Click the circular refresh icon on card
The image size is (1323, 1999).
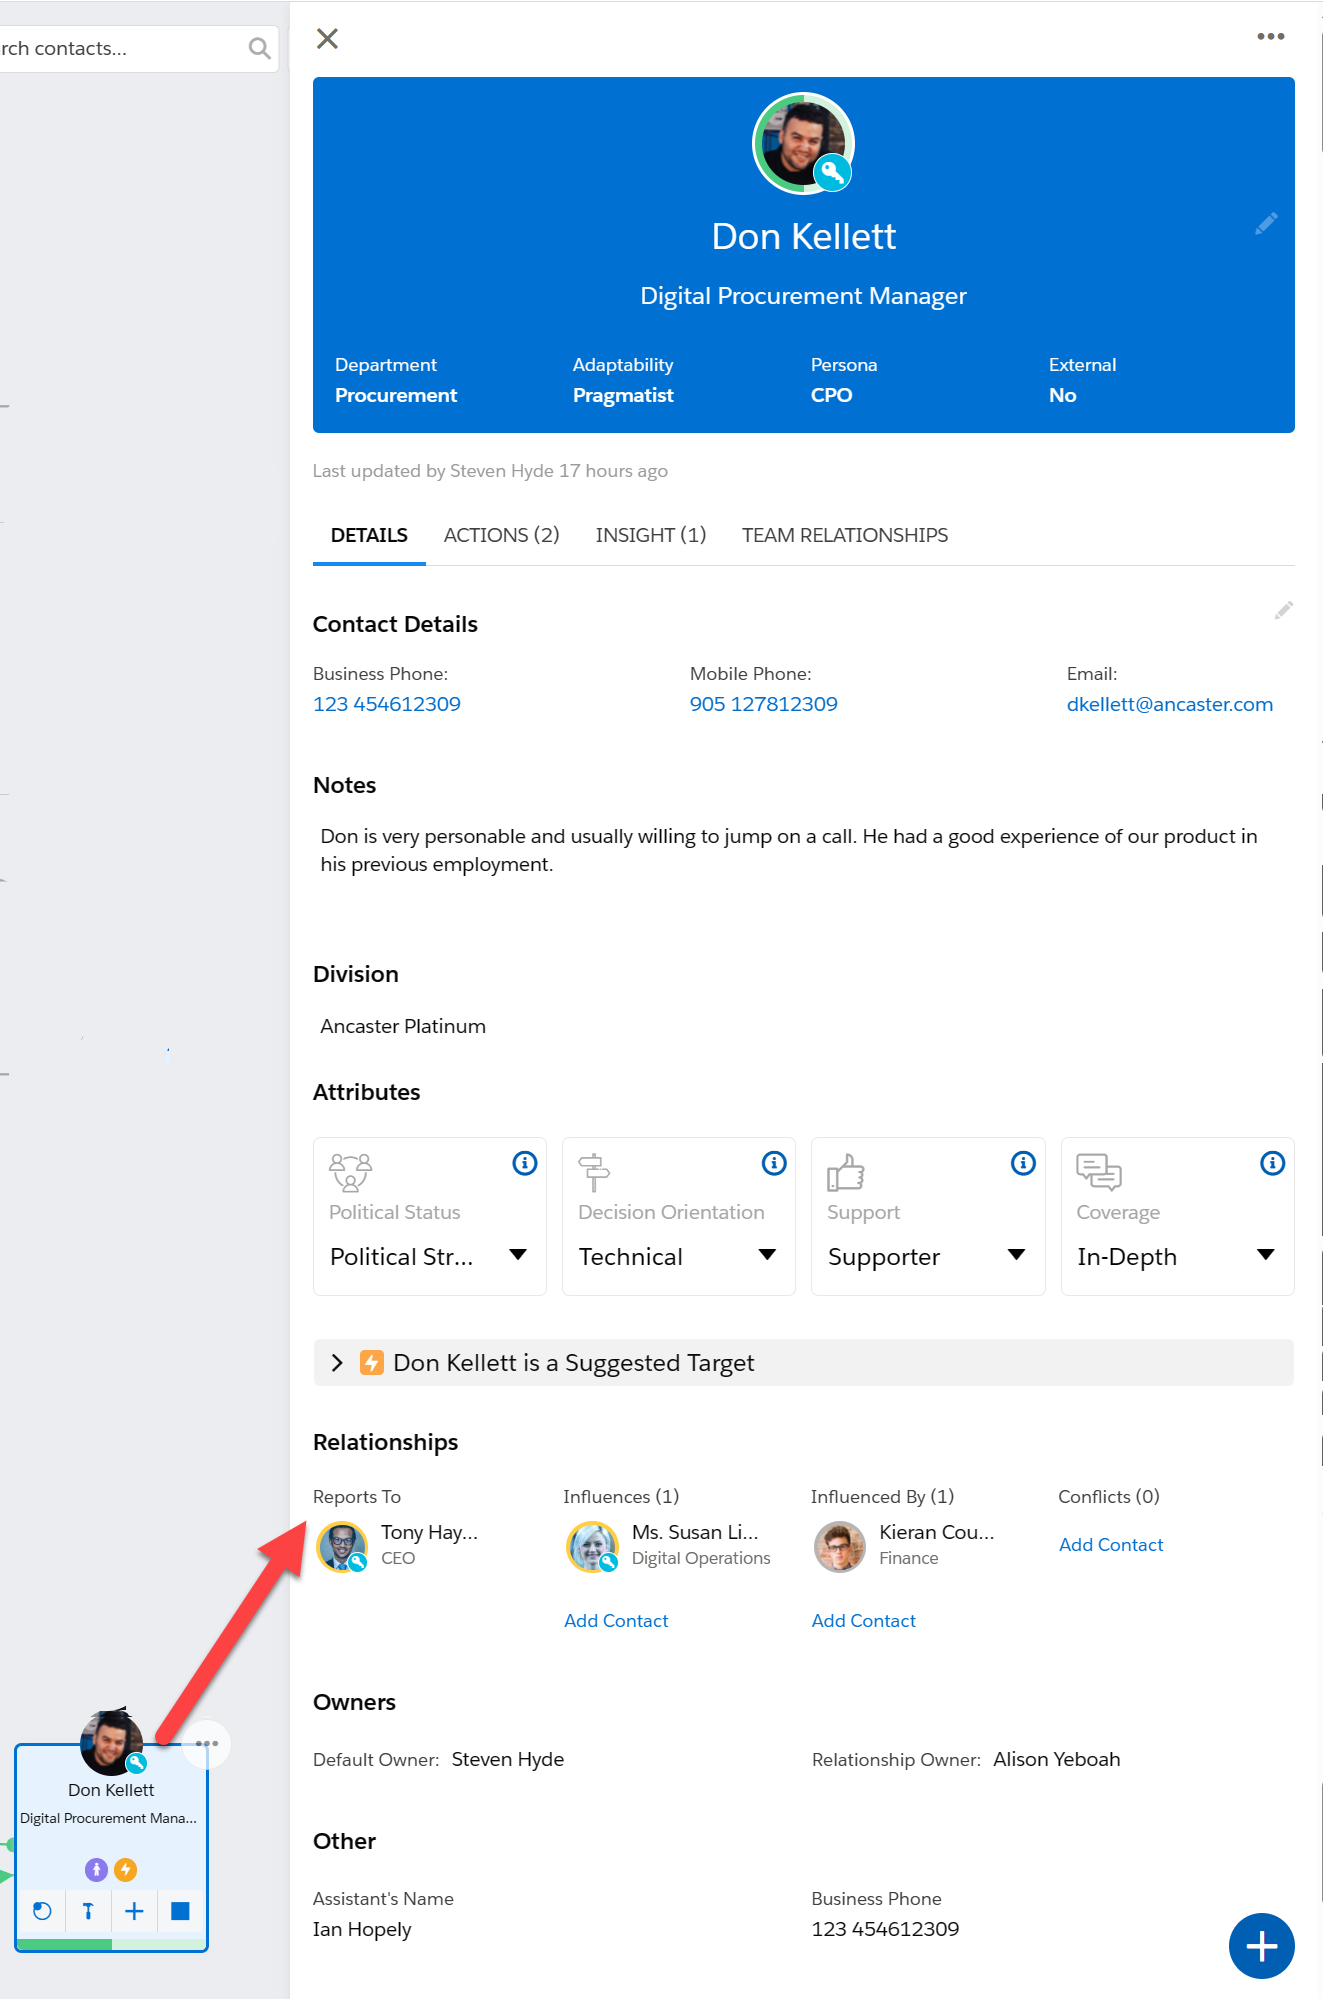click(42, 1911)
